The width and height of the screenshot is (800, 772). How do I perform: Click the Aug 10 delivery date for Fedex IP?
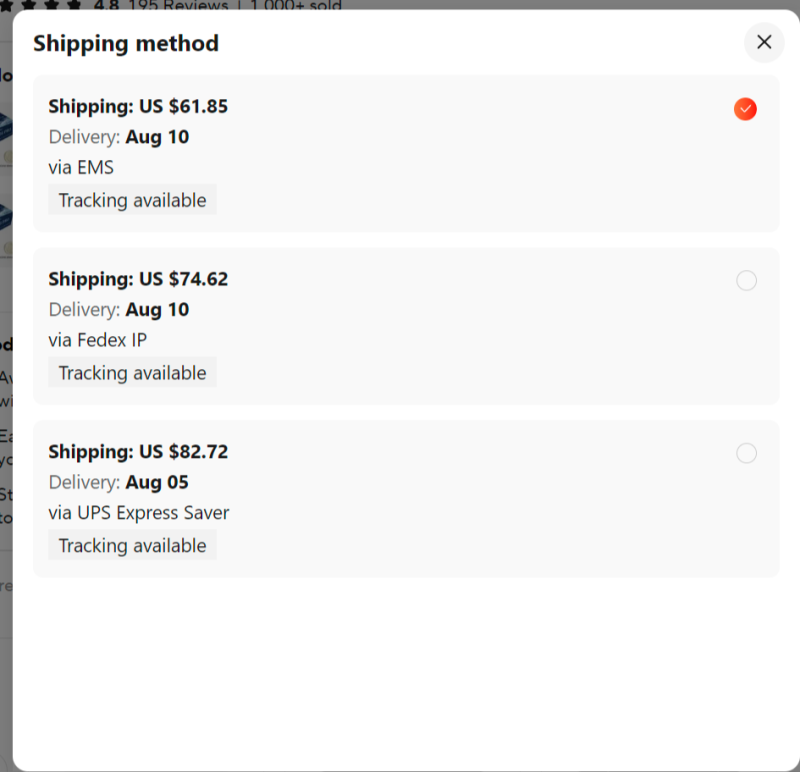point(157,310)
